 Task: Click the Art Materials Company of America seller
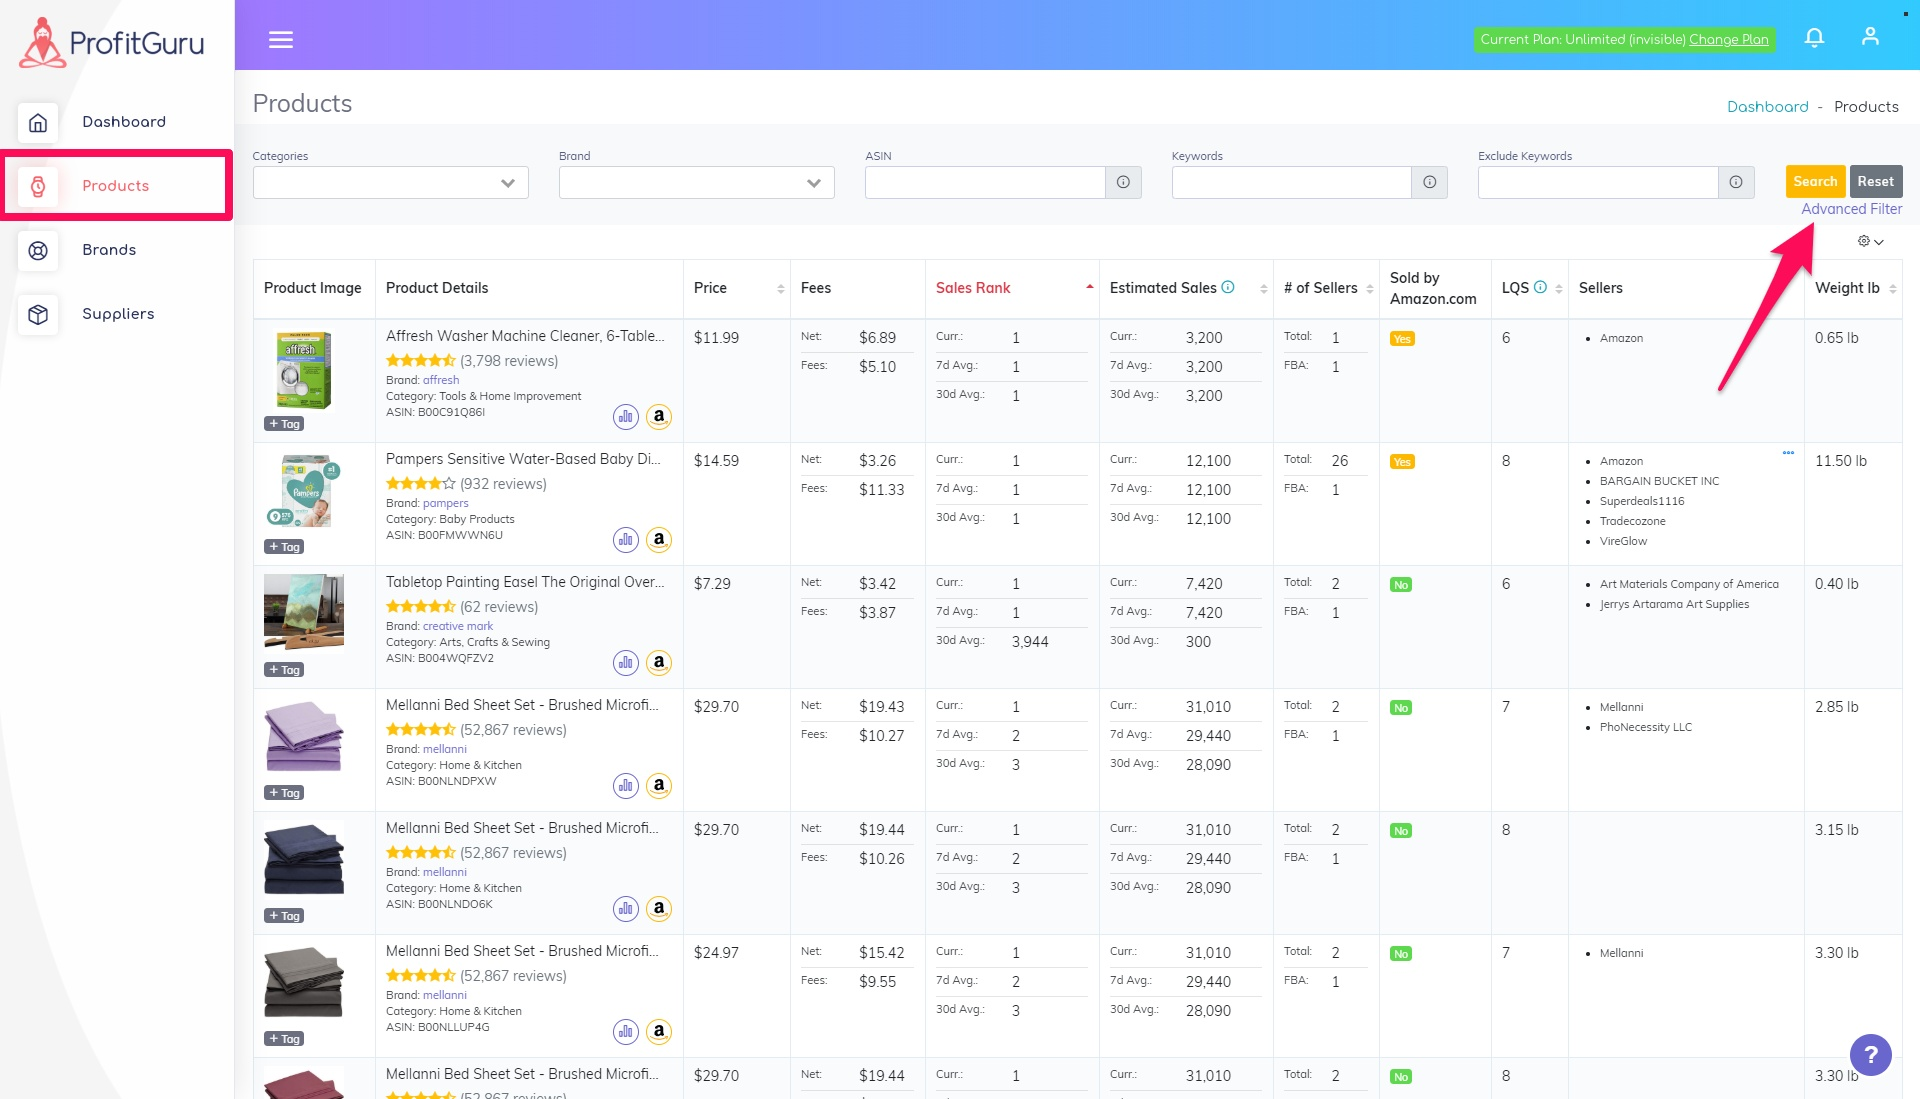click(1689, 584)
